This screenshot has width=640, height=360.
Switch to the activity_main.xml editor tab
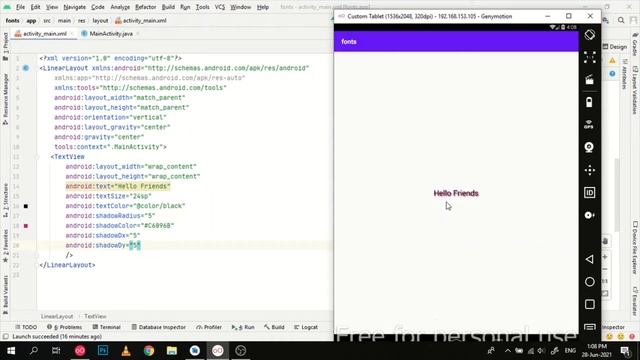pos(44,33)
